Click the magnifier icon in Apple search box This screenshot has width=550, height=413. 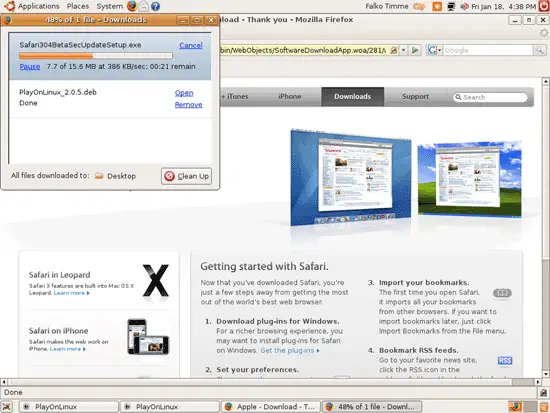pos(458,97)
